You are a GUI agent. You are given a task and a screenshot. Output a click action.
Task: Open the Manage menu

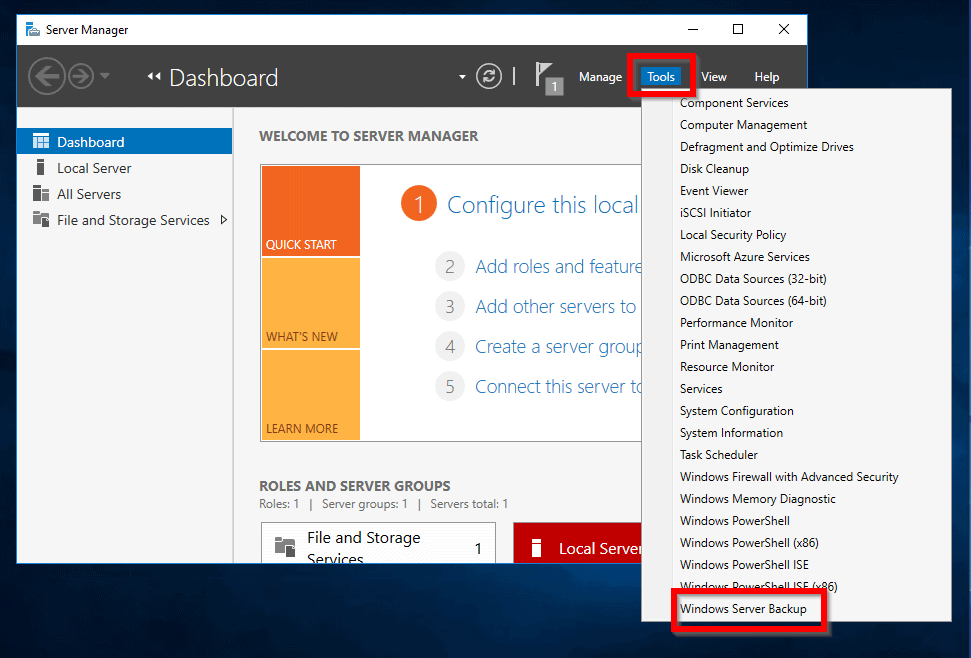click(x=600, y=77)
